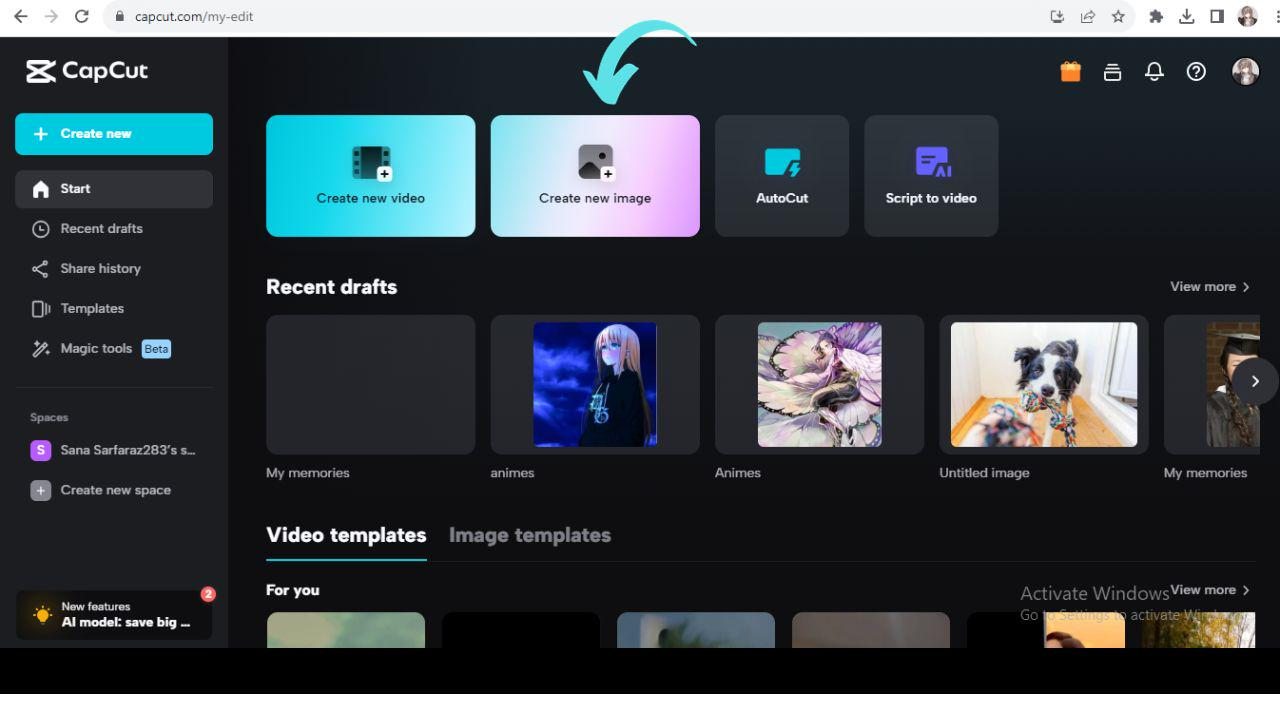Click the CapCut logo
This screenshot has width=1280, height=720.
(87, 71)
